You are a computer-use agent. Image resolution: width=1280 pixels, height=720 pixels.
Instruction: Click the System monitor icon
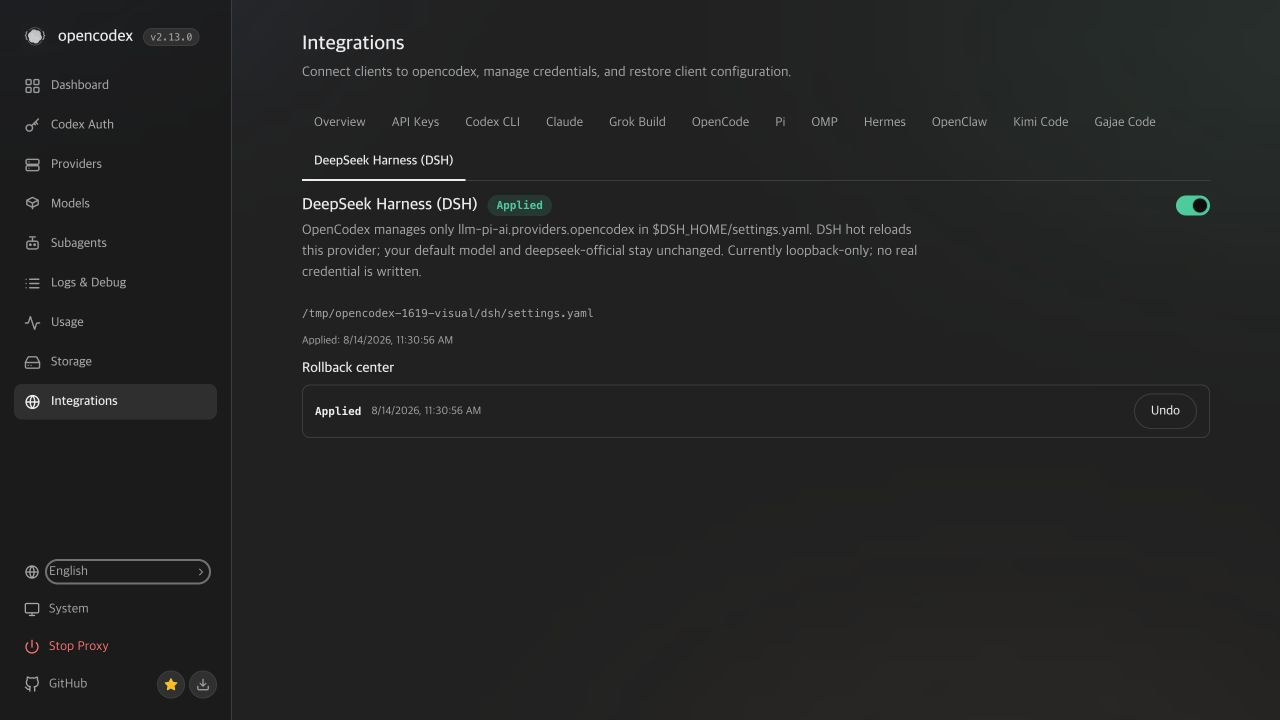point(32,609)
